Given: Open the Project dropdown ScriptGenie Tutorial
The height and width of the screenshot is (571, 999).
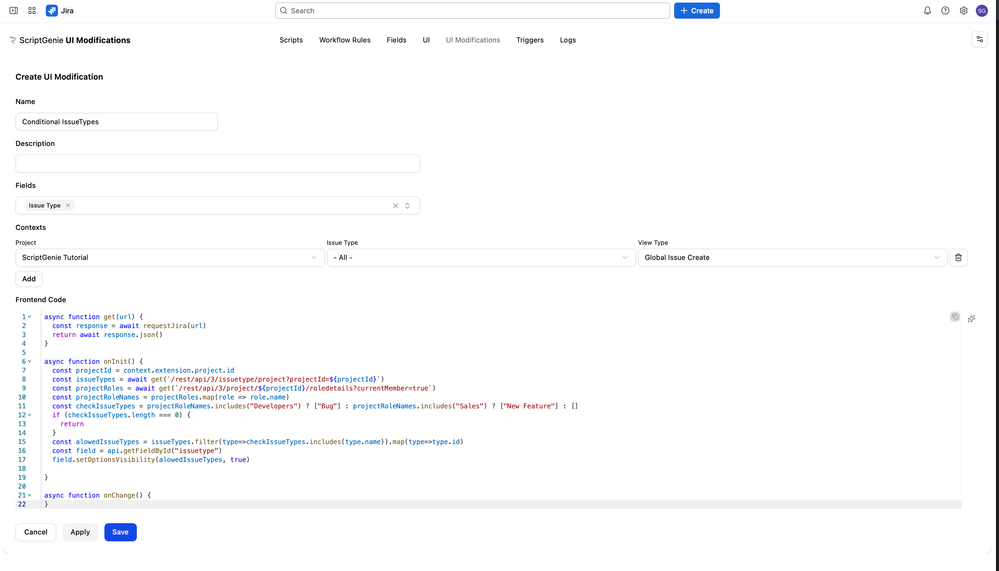Looking at the screenshot, I should pyautogui.click(x=169, y=257).
